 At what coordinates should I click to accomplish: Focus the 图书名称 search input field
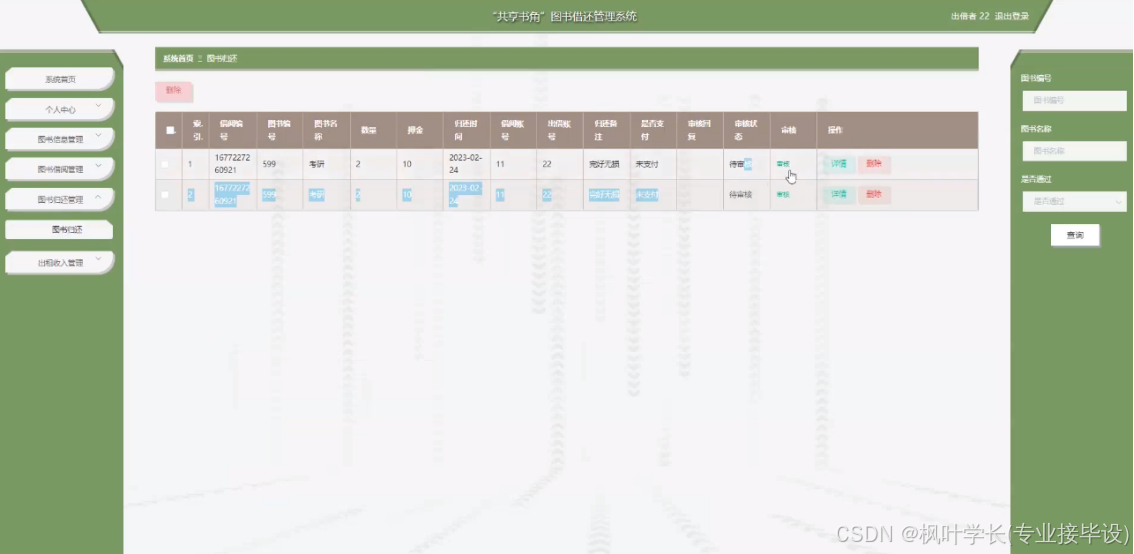coord(1075,151)
